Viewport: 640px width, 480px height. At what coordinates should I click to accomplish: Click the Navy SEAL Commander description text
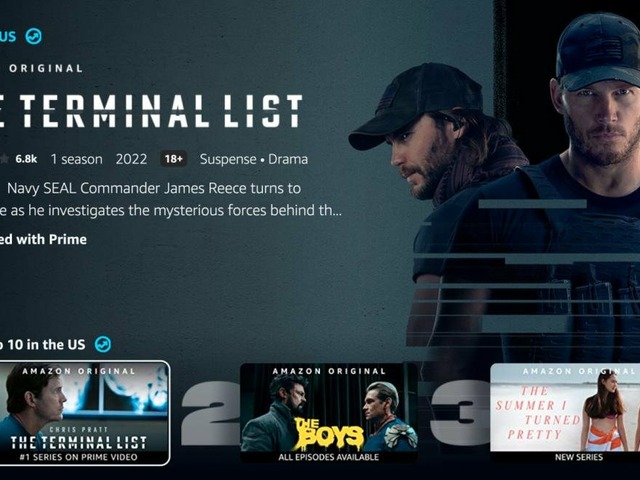[171, 199]
